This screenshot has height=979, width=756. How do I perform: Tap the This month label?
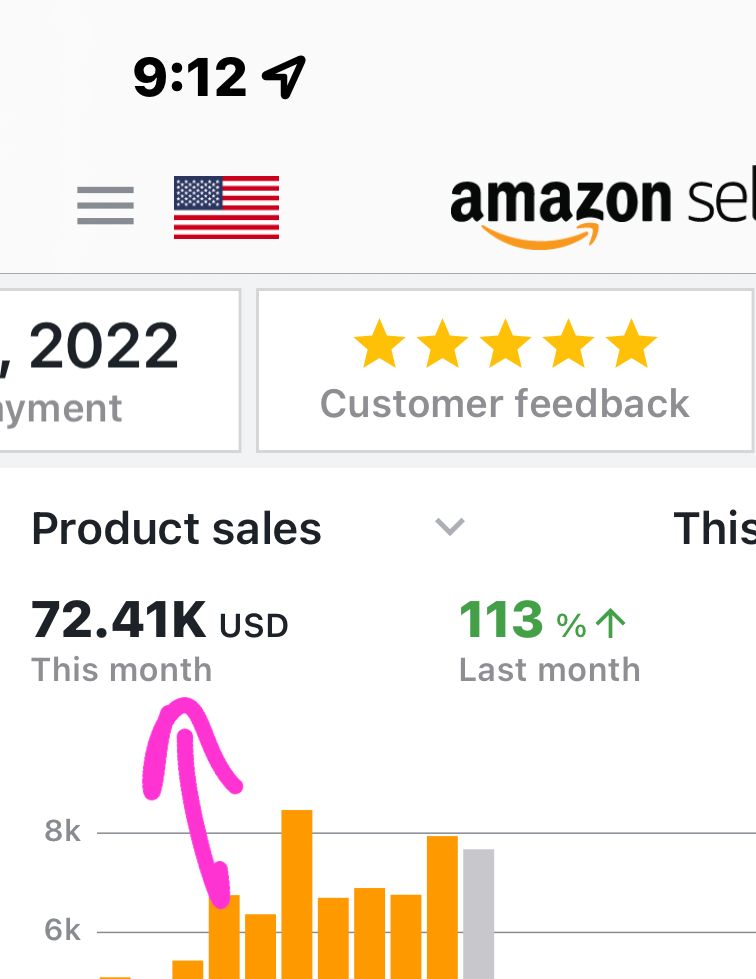pyautogui.click(x=121, y=670)
